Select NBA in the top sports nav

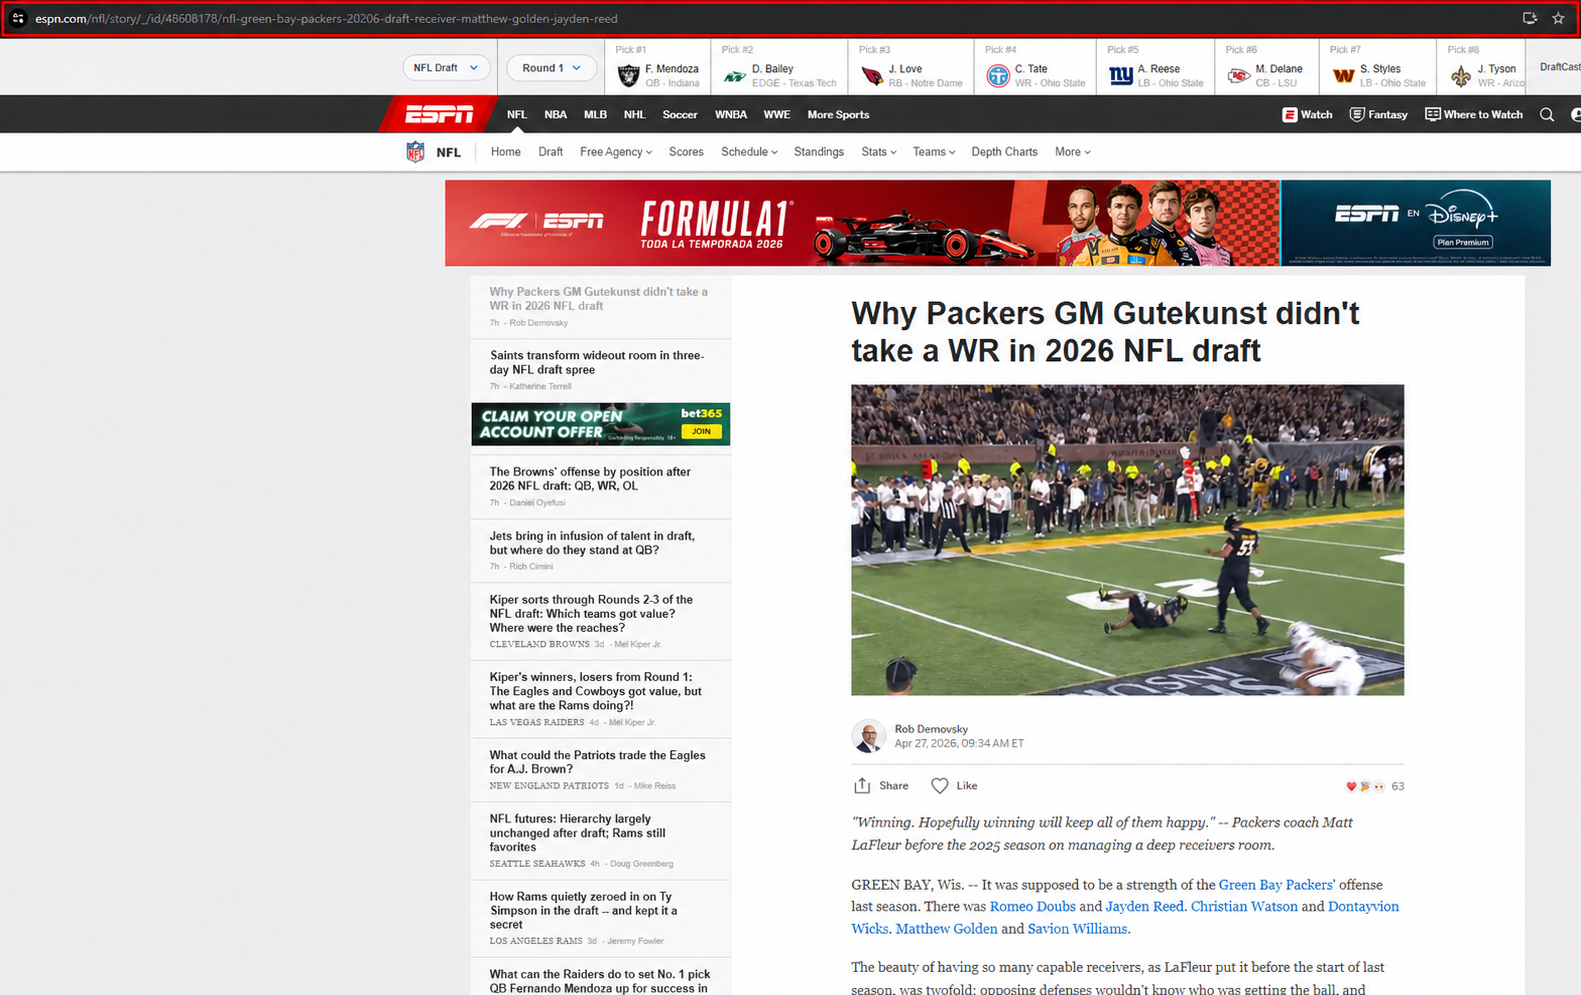point(555,115)
